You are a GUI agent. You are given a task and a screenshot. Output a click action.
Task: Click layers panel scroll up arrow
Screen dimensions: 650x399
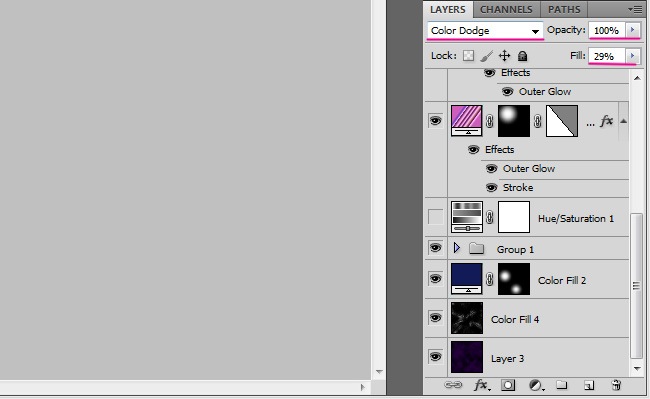tap(637, 78)
